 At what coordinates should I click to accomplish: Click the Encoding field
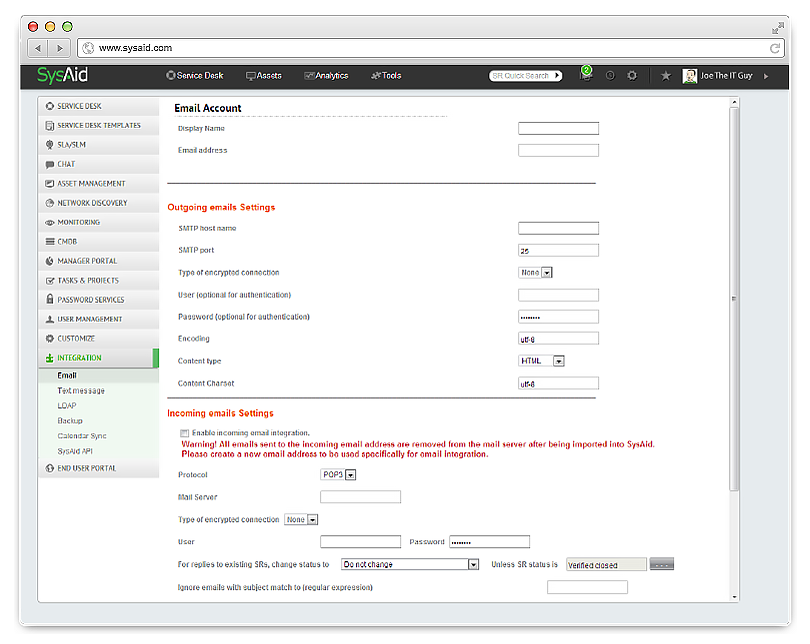[558, 338]
